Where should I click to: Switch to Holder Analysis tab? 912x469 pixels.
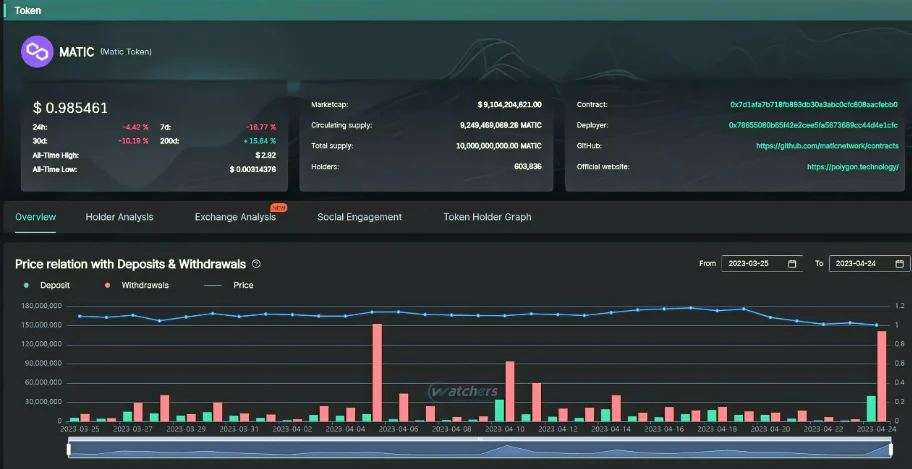tap(119, 217)
